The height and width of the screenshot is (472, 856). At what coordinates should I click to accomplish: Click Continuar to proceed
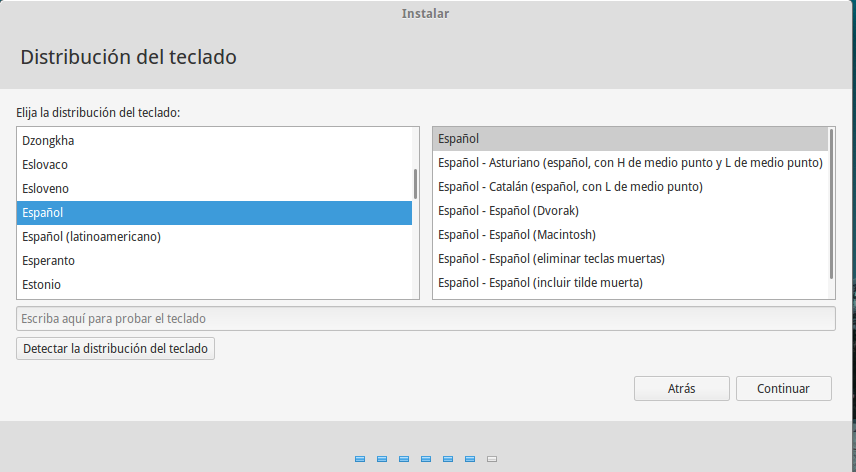pyautogui.click(x=784, y=388)
